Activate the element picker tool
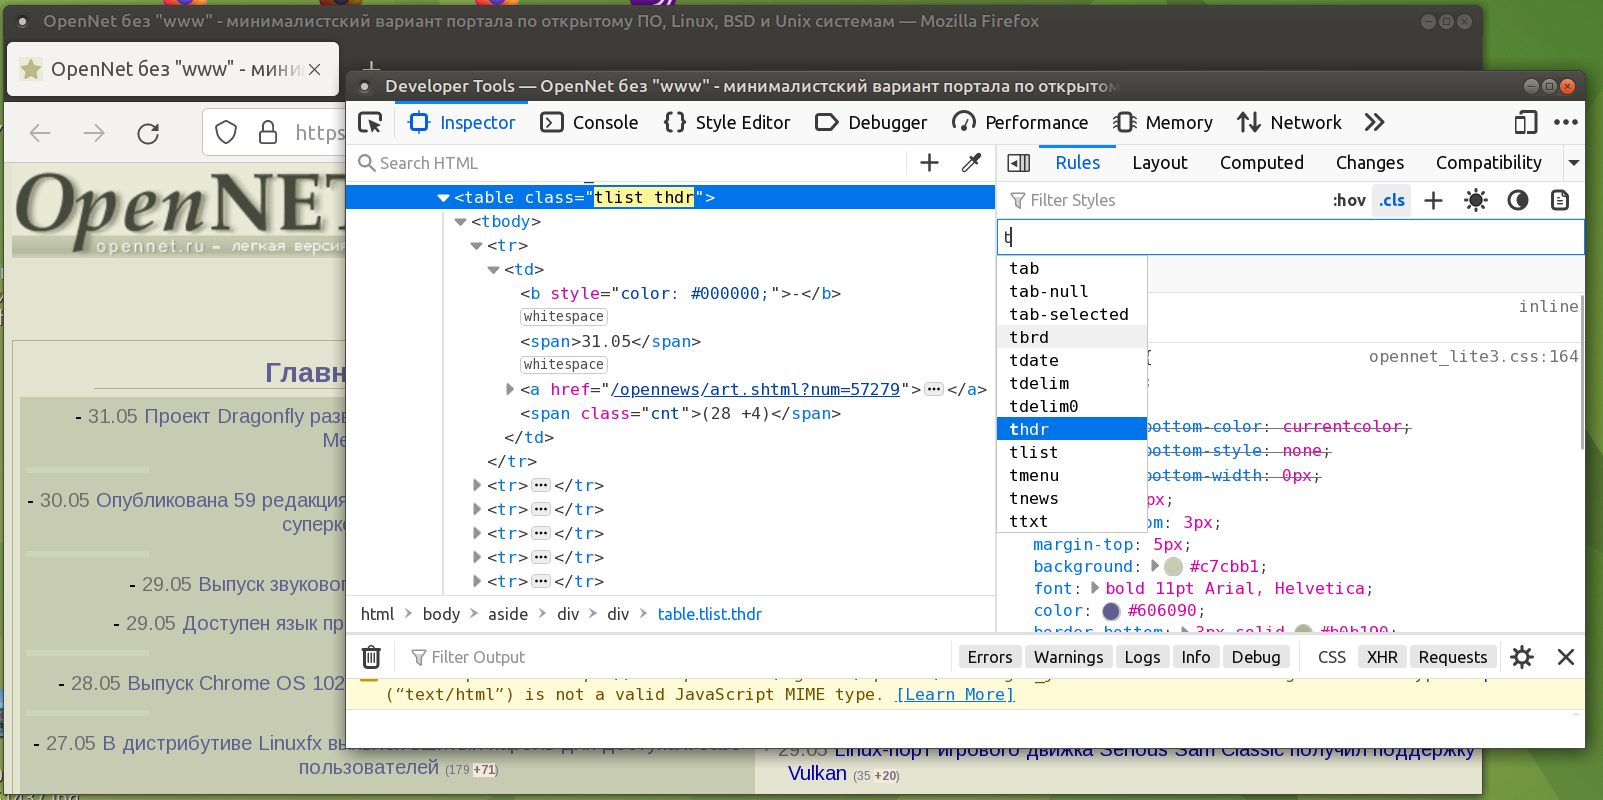This screenshot has height=800, width=1603. (x=370, y=122)
